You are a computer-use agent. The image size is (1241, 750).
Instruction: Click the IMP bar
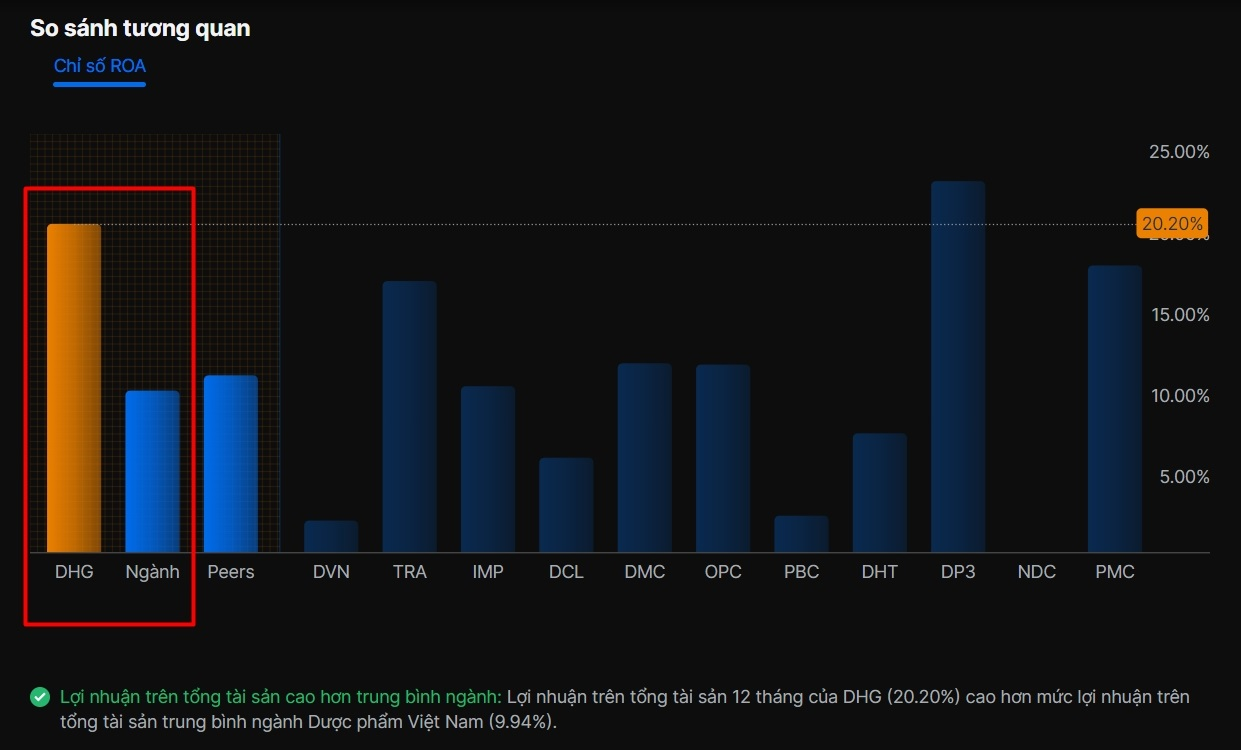[488, 469]
